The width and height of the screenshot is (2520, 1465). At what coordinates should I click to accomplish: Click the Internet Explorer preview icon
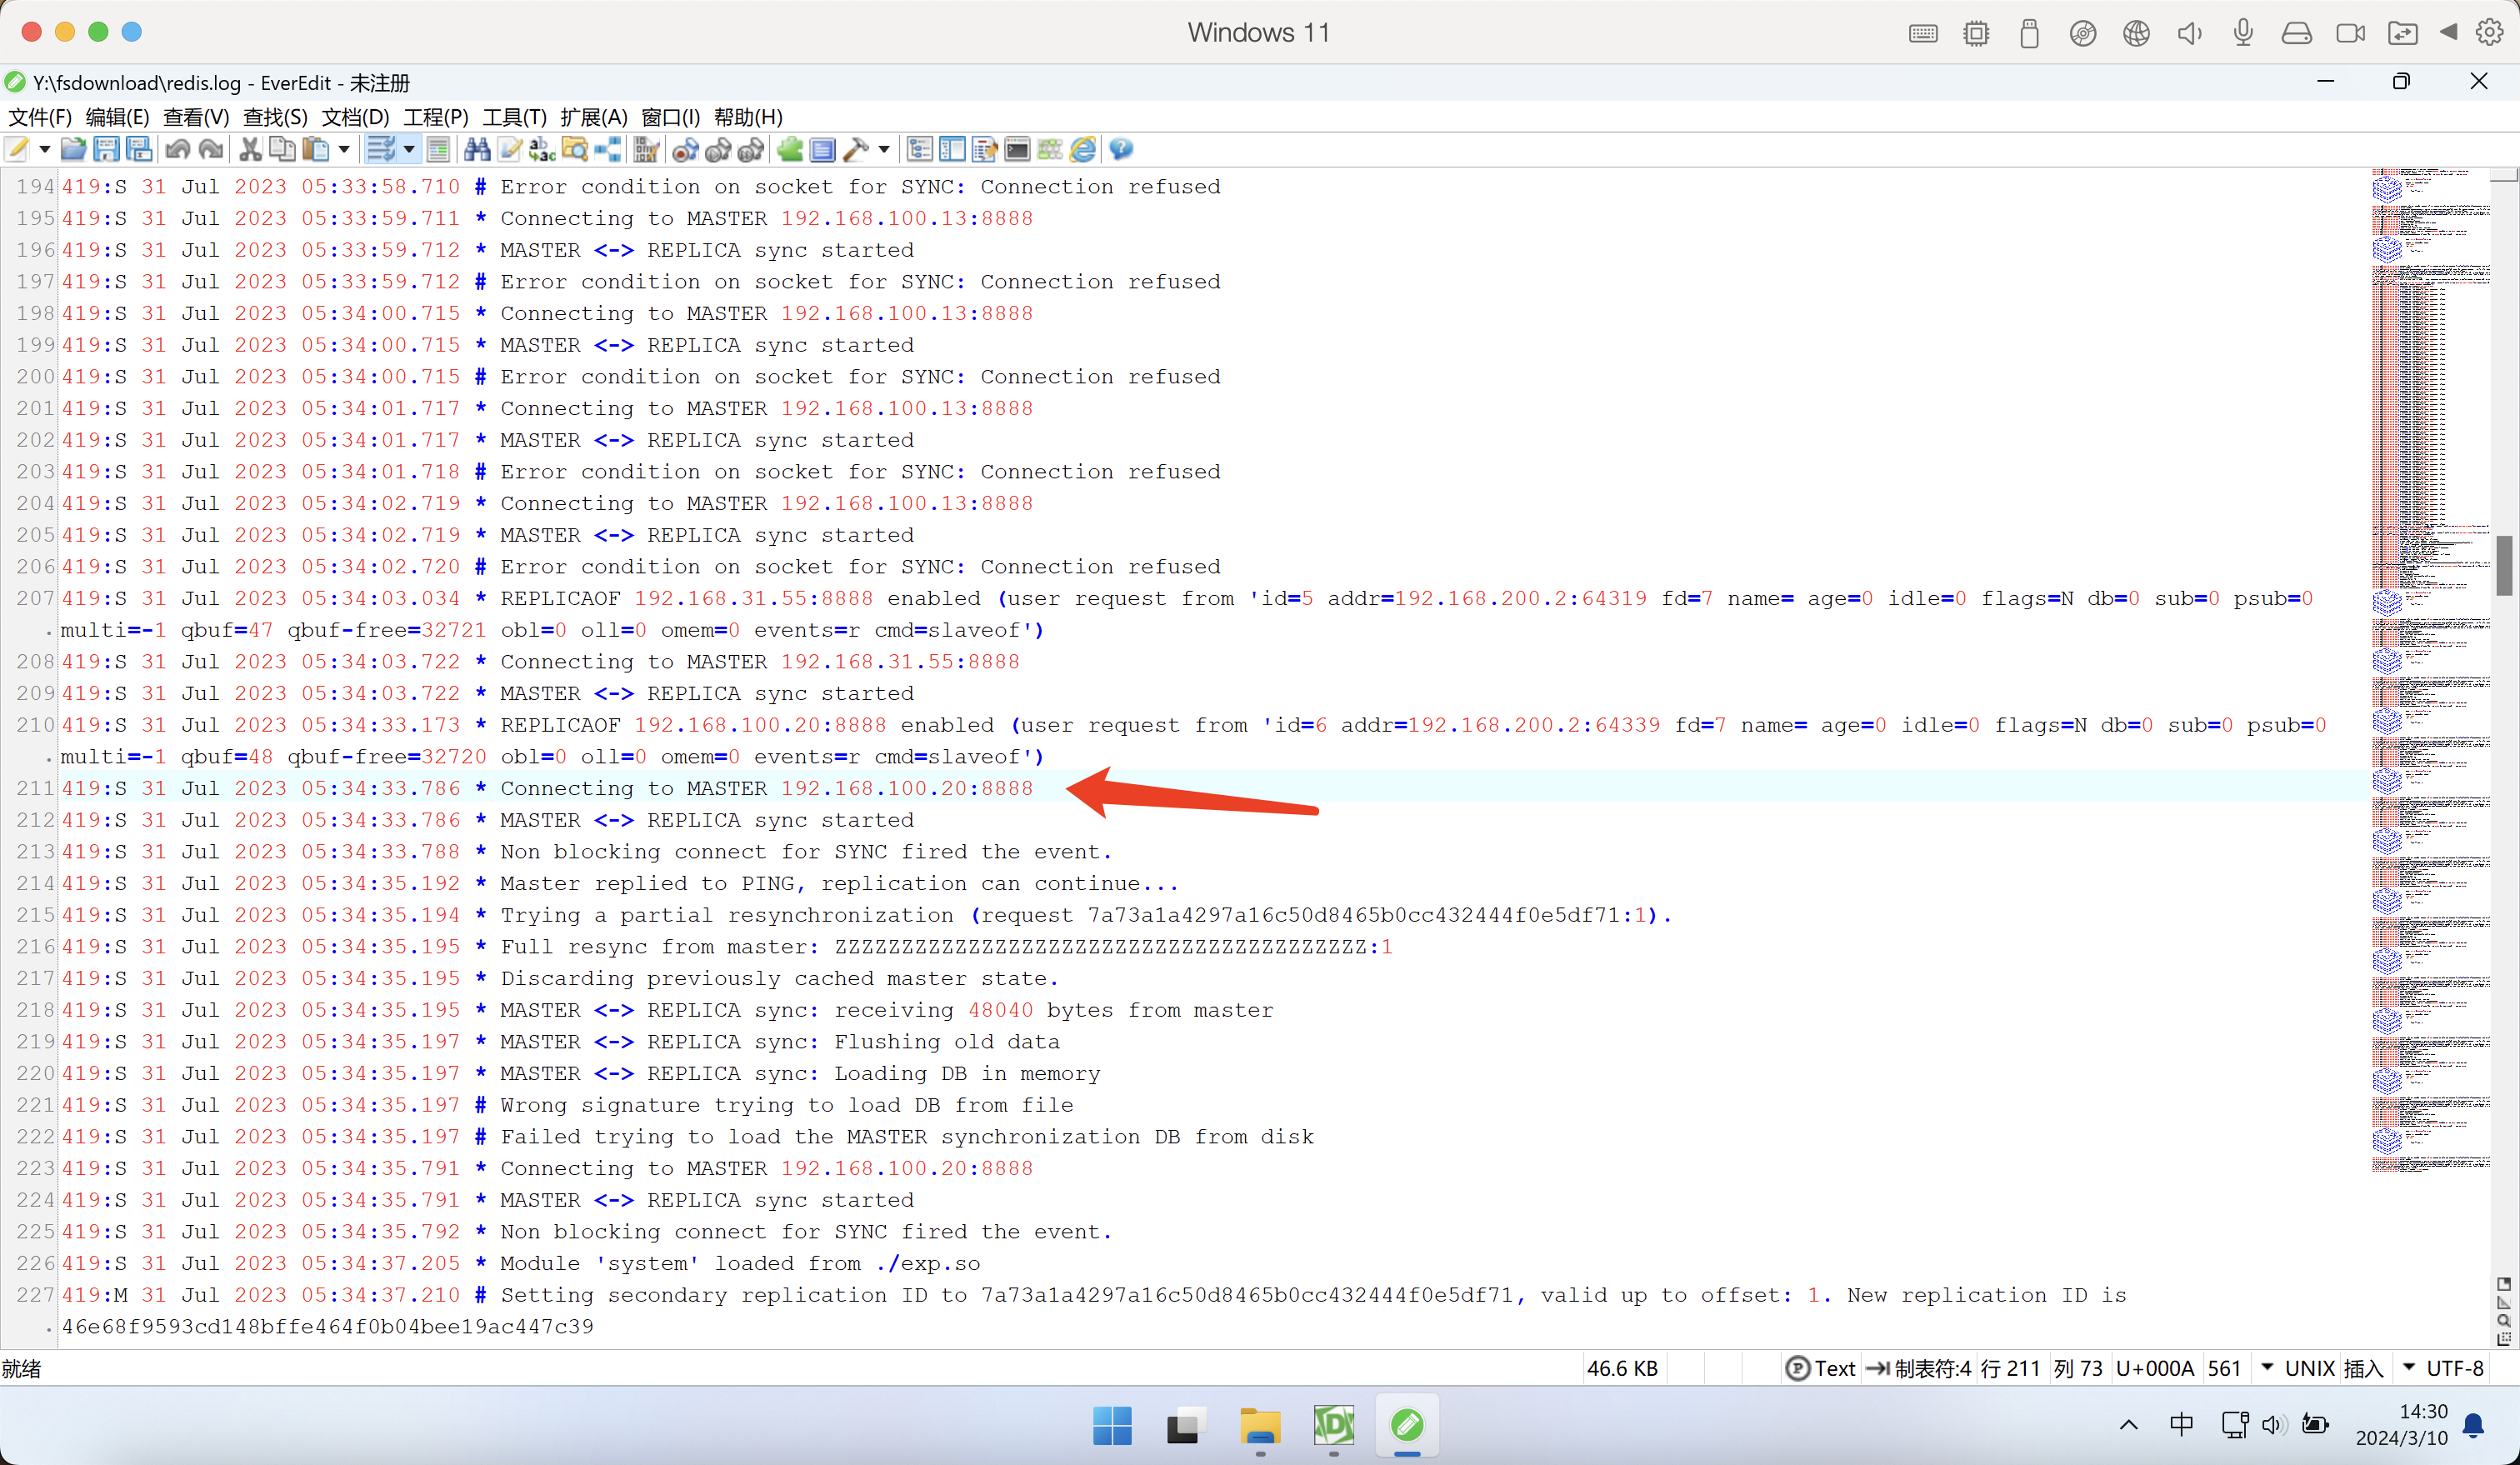(x=1083, y=150)
